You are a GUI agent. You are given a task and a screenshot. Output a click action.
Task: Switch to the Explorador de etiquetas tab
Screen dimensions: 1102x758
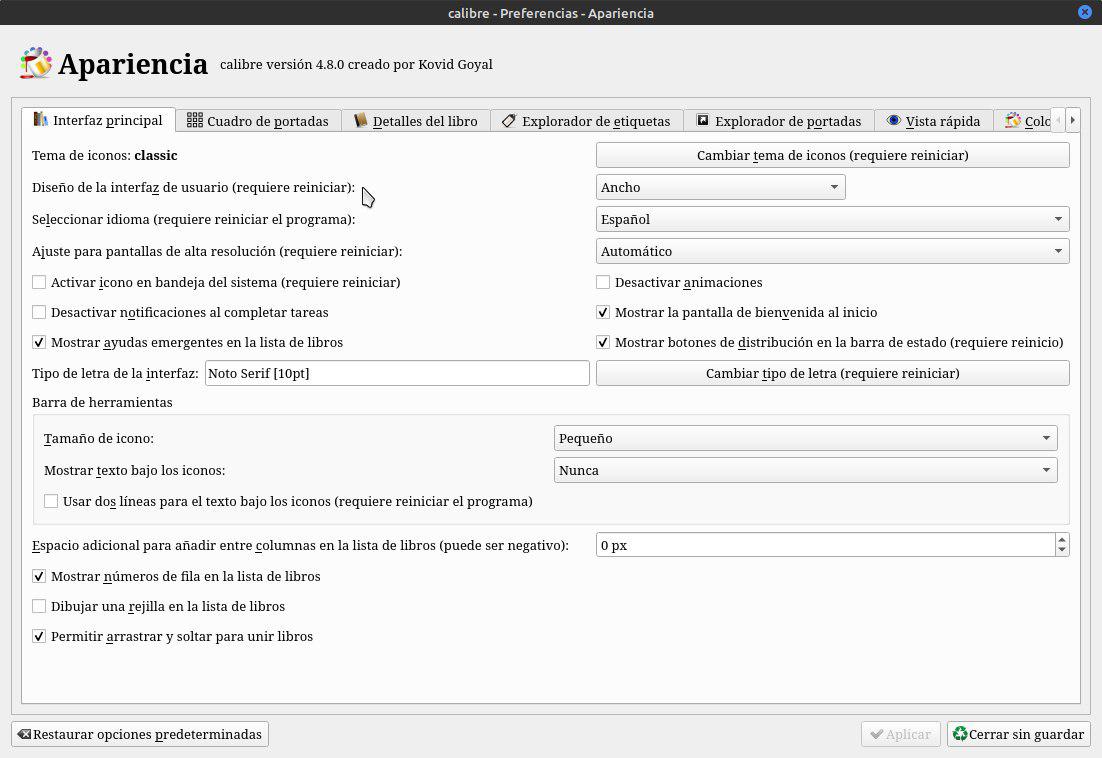coord(586,121)
